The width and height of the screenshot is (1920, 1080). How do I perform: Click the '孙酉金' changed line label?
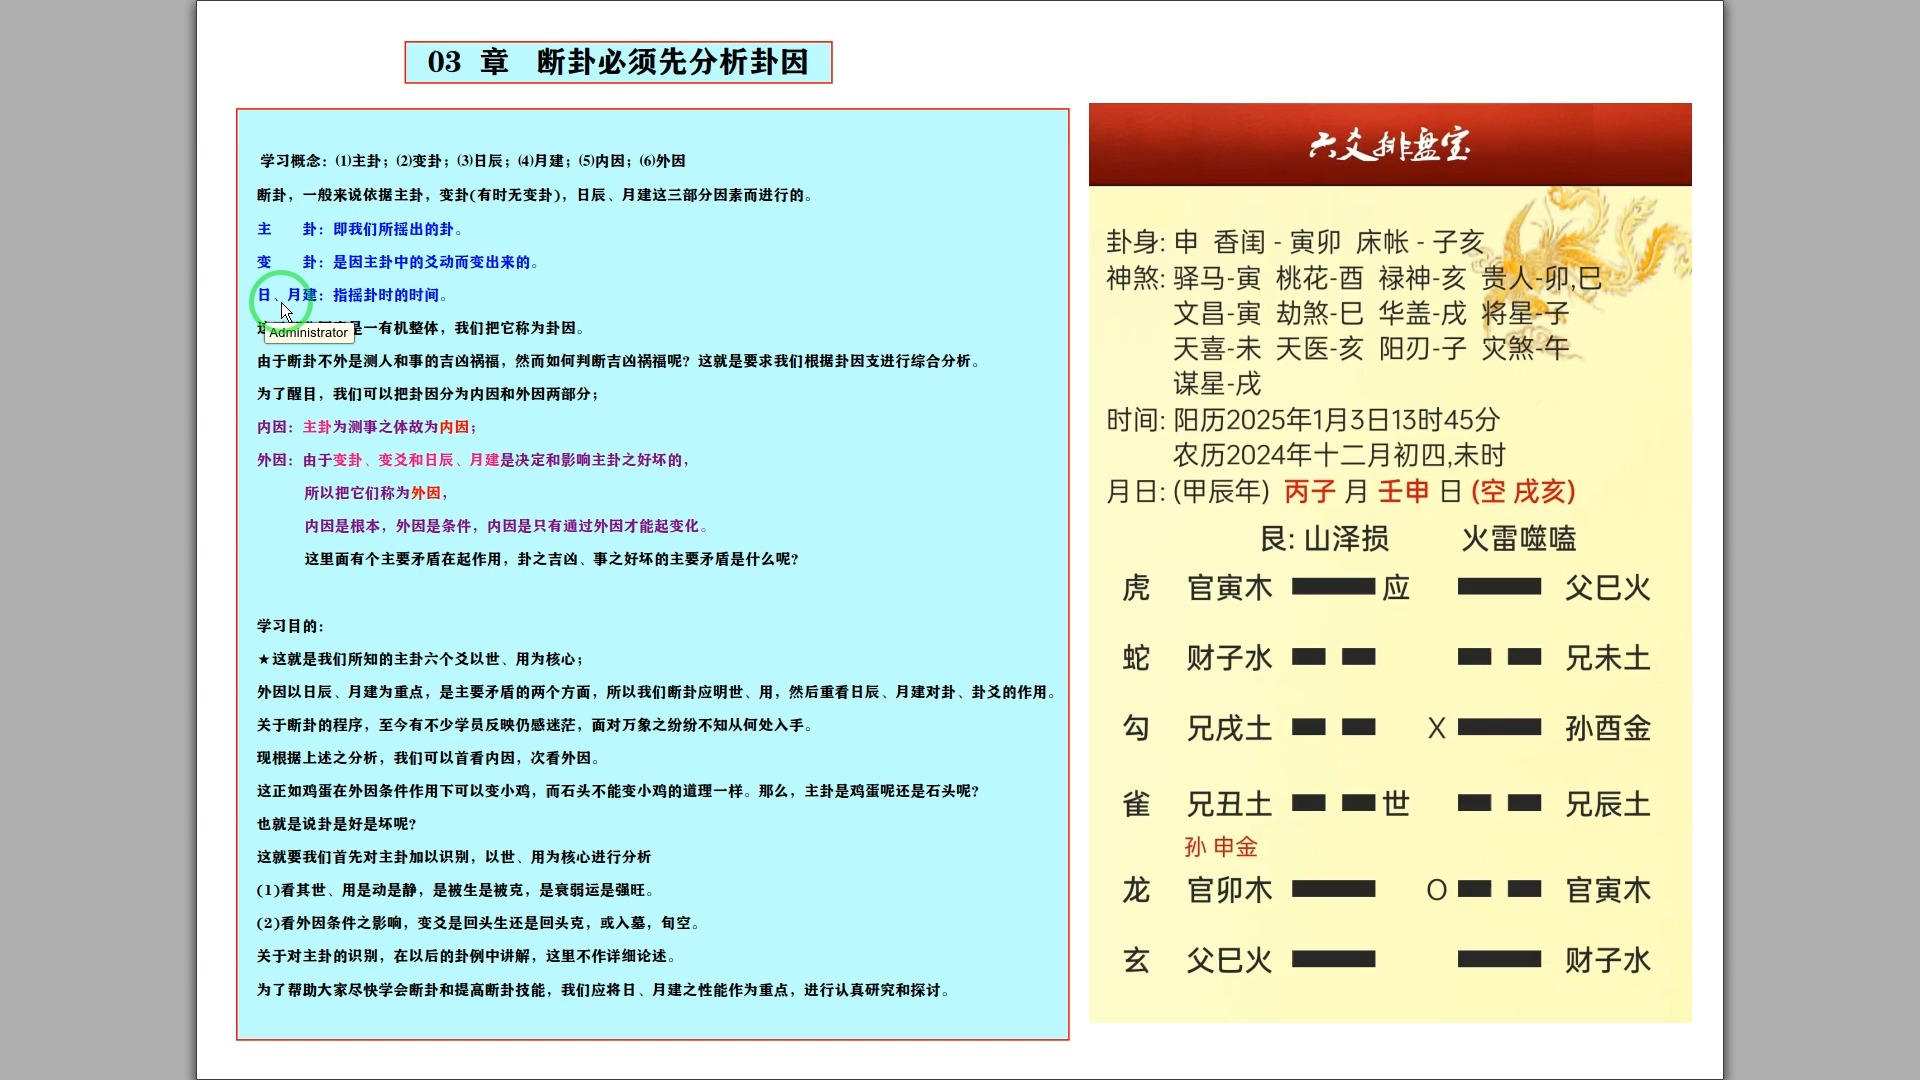click(x=1608, y=728)
